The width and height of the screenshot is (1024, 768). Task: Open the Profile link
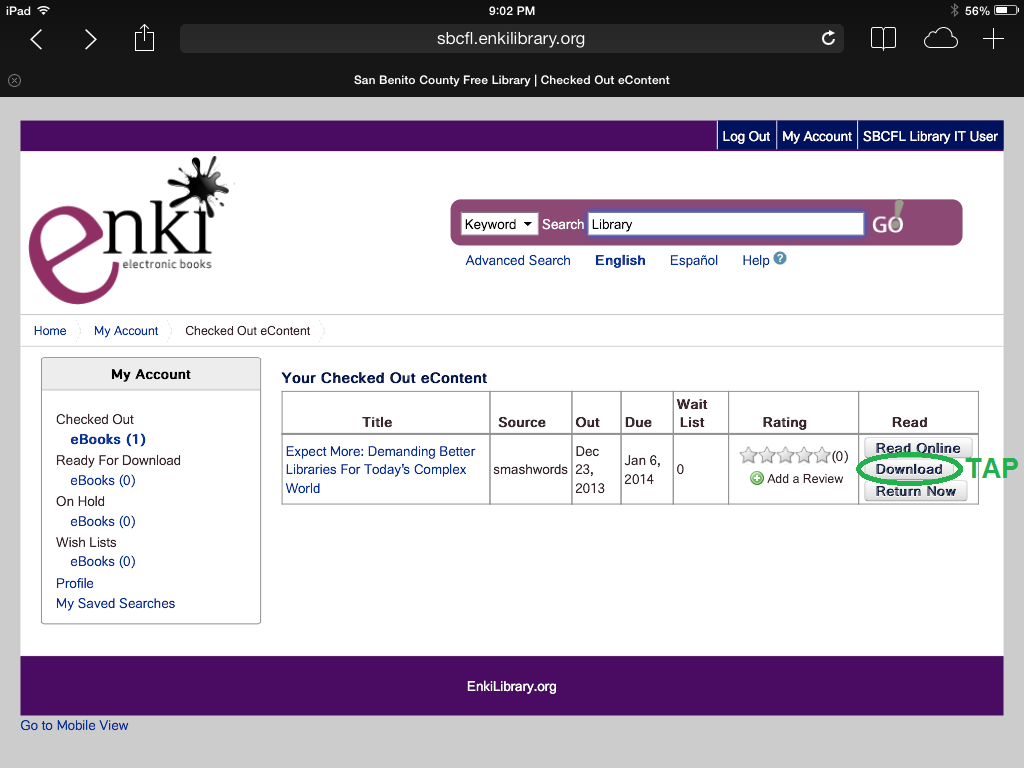click(74, 583)
